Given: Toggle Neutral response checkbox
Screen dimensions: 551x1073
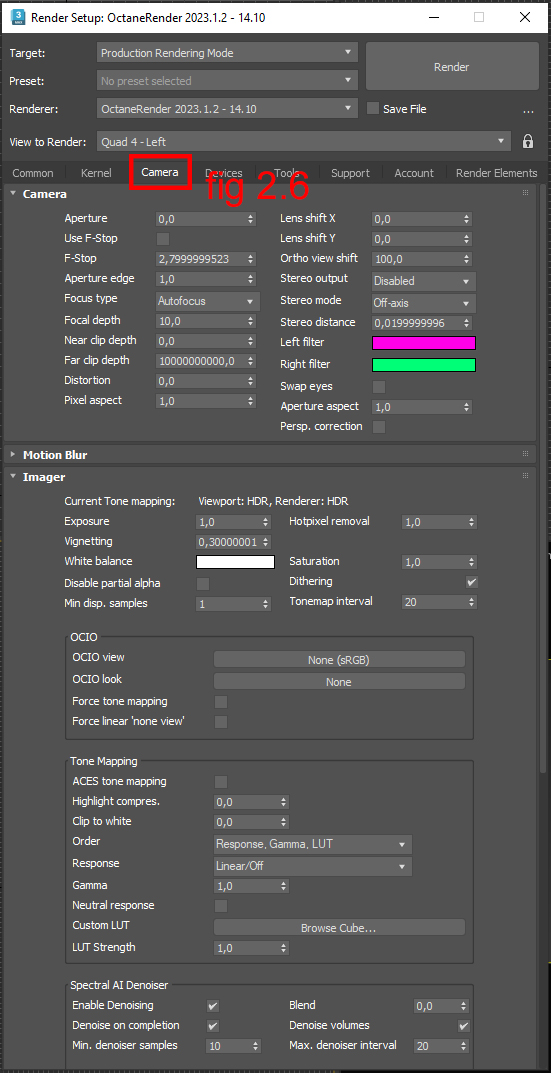Looking at the screenshot, I should [x=221, y=906].
